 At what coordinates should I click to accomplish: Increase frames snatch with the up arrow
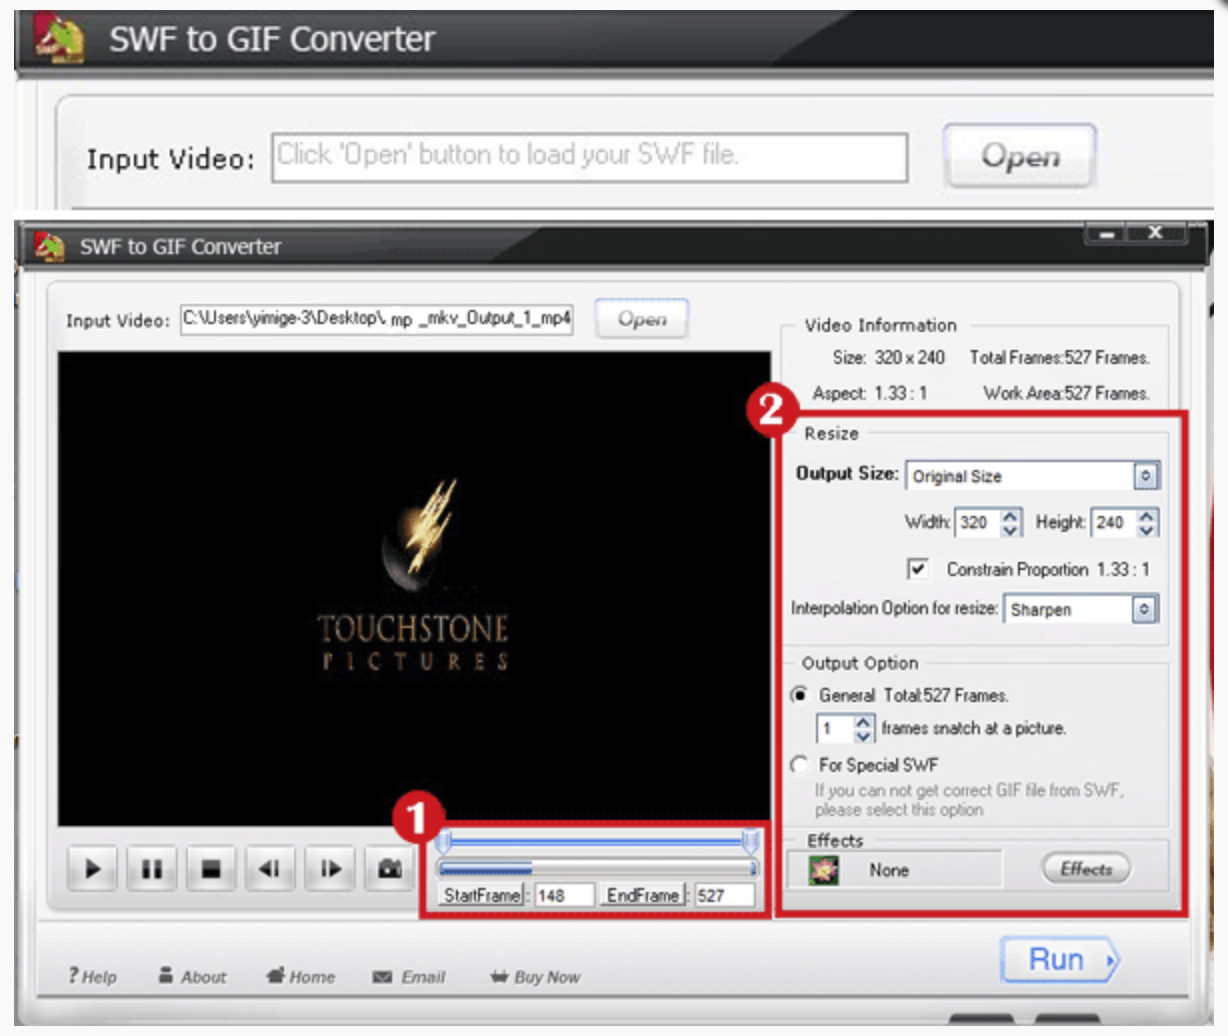(x=864, y=721)
